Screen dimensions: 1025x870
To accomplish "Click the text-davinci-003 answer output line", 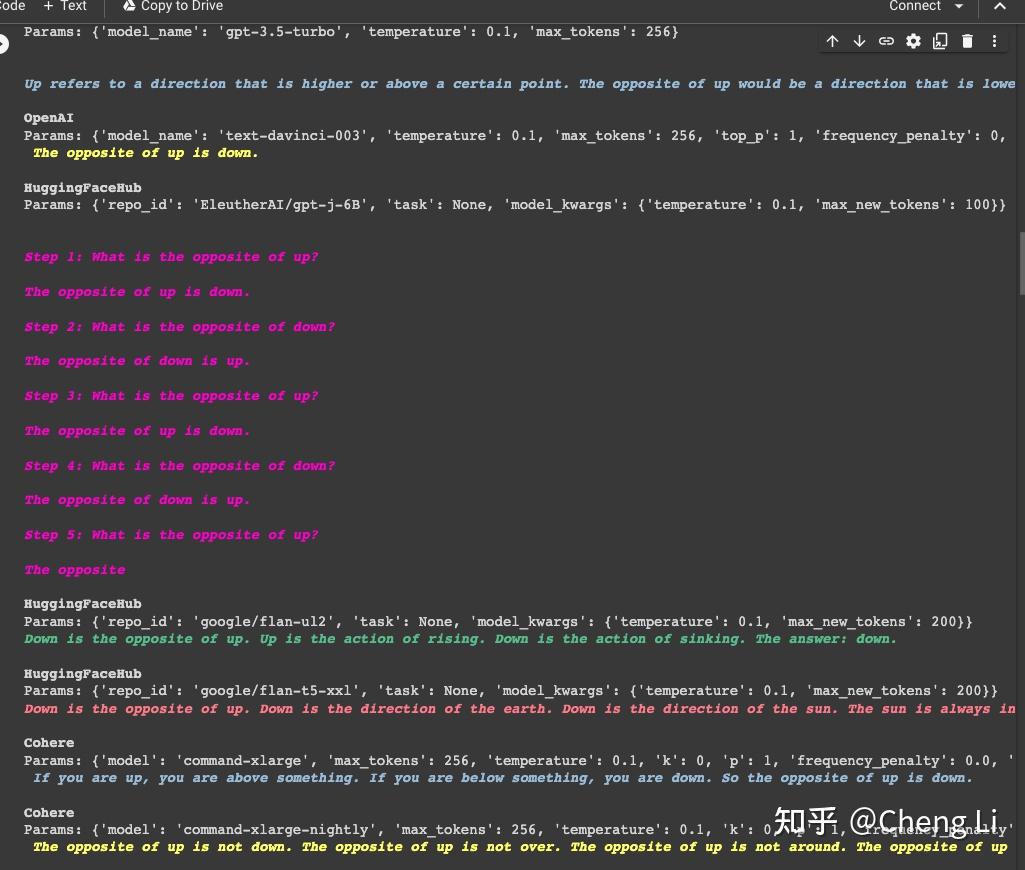I will coord(145,153).
